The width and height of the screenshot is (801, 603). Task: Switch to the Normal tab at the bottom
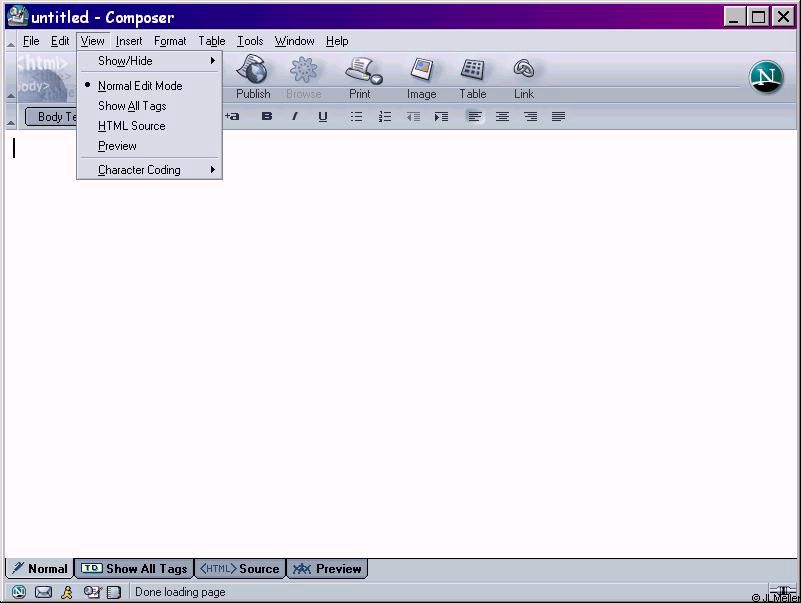tap(40, 568)
